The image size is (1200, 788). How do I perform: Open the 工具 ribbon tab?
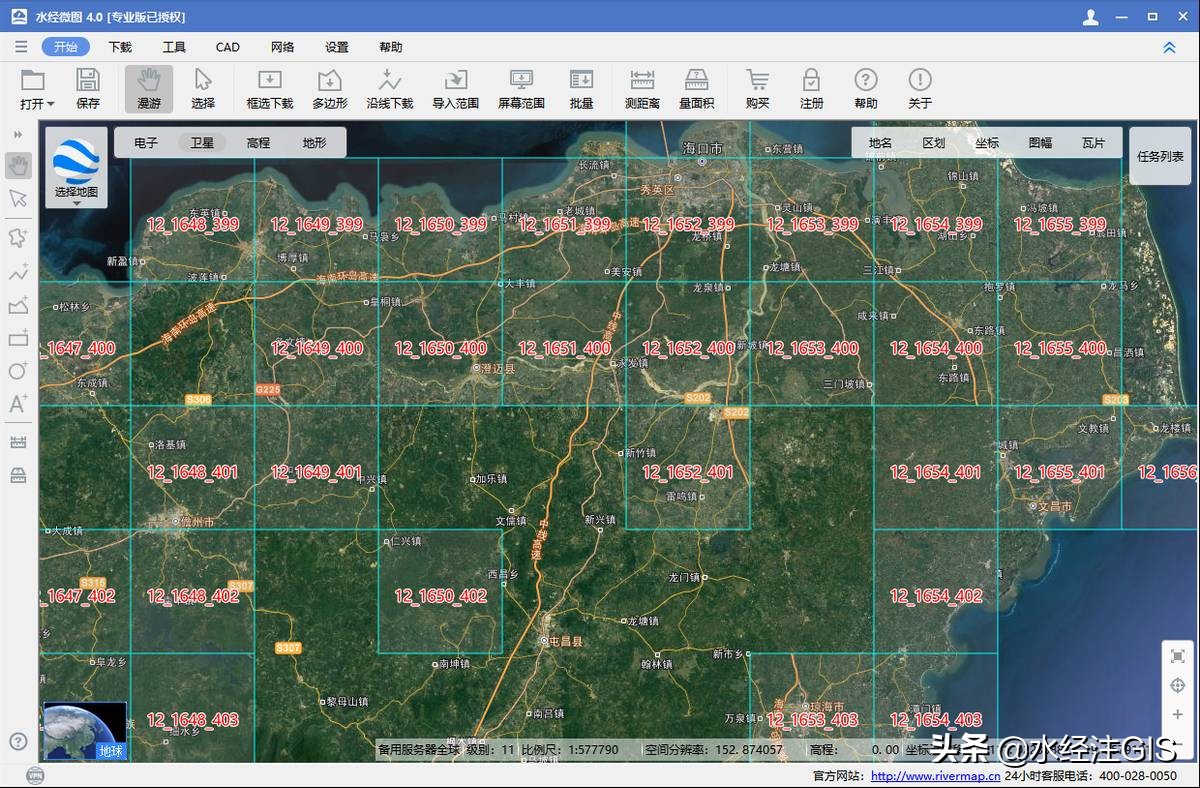coord(174,47)
